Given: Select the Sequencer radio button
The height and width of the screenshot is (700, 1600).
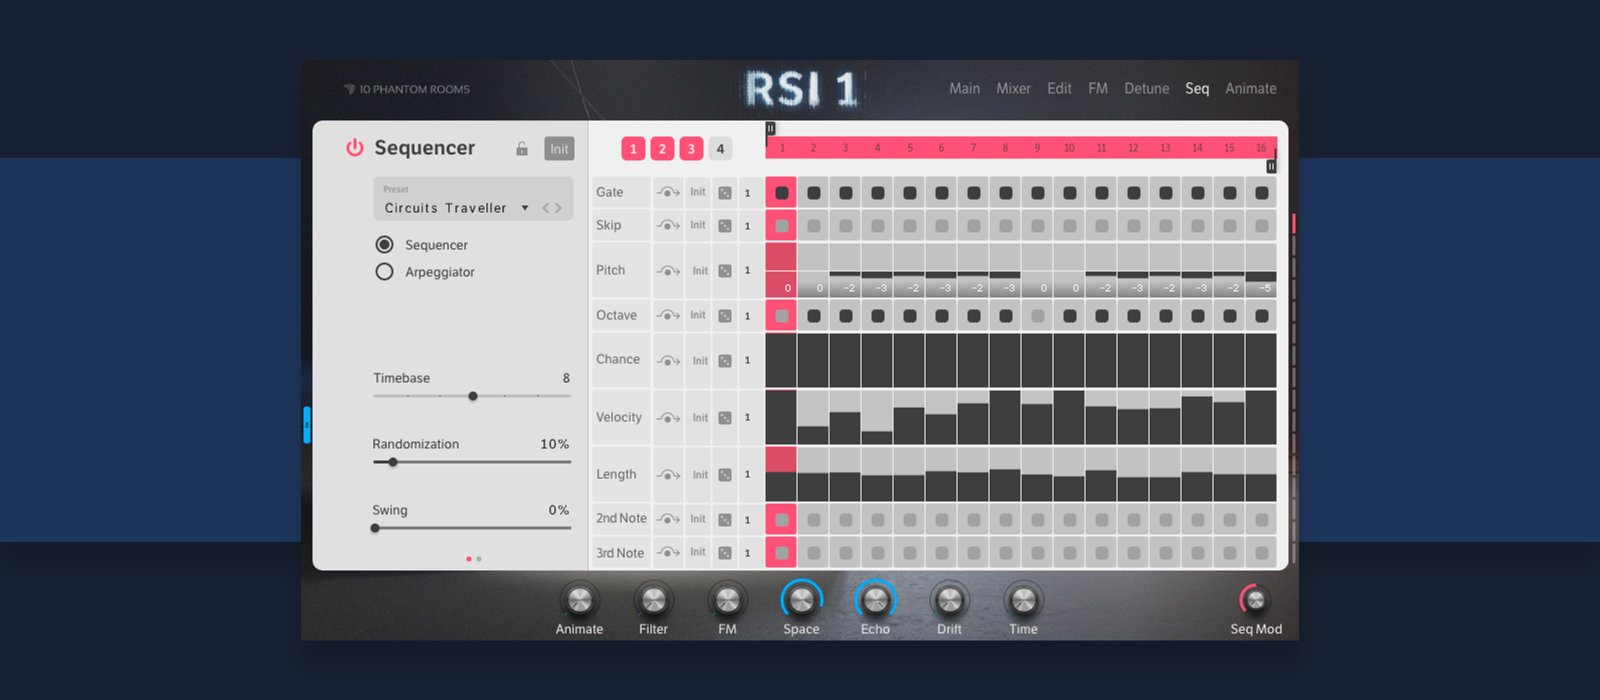Looking at the screenshot, I should pos(384,245).
